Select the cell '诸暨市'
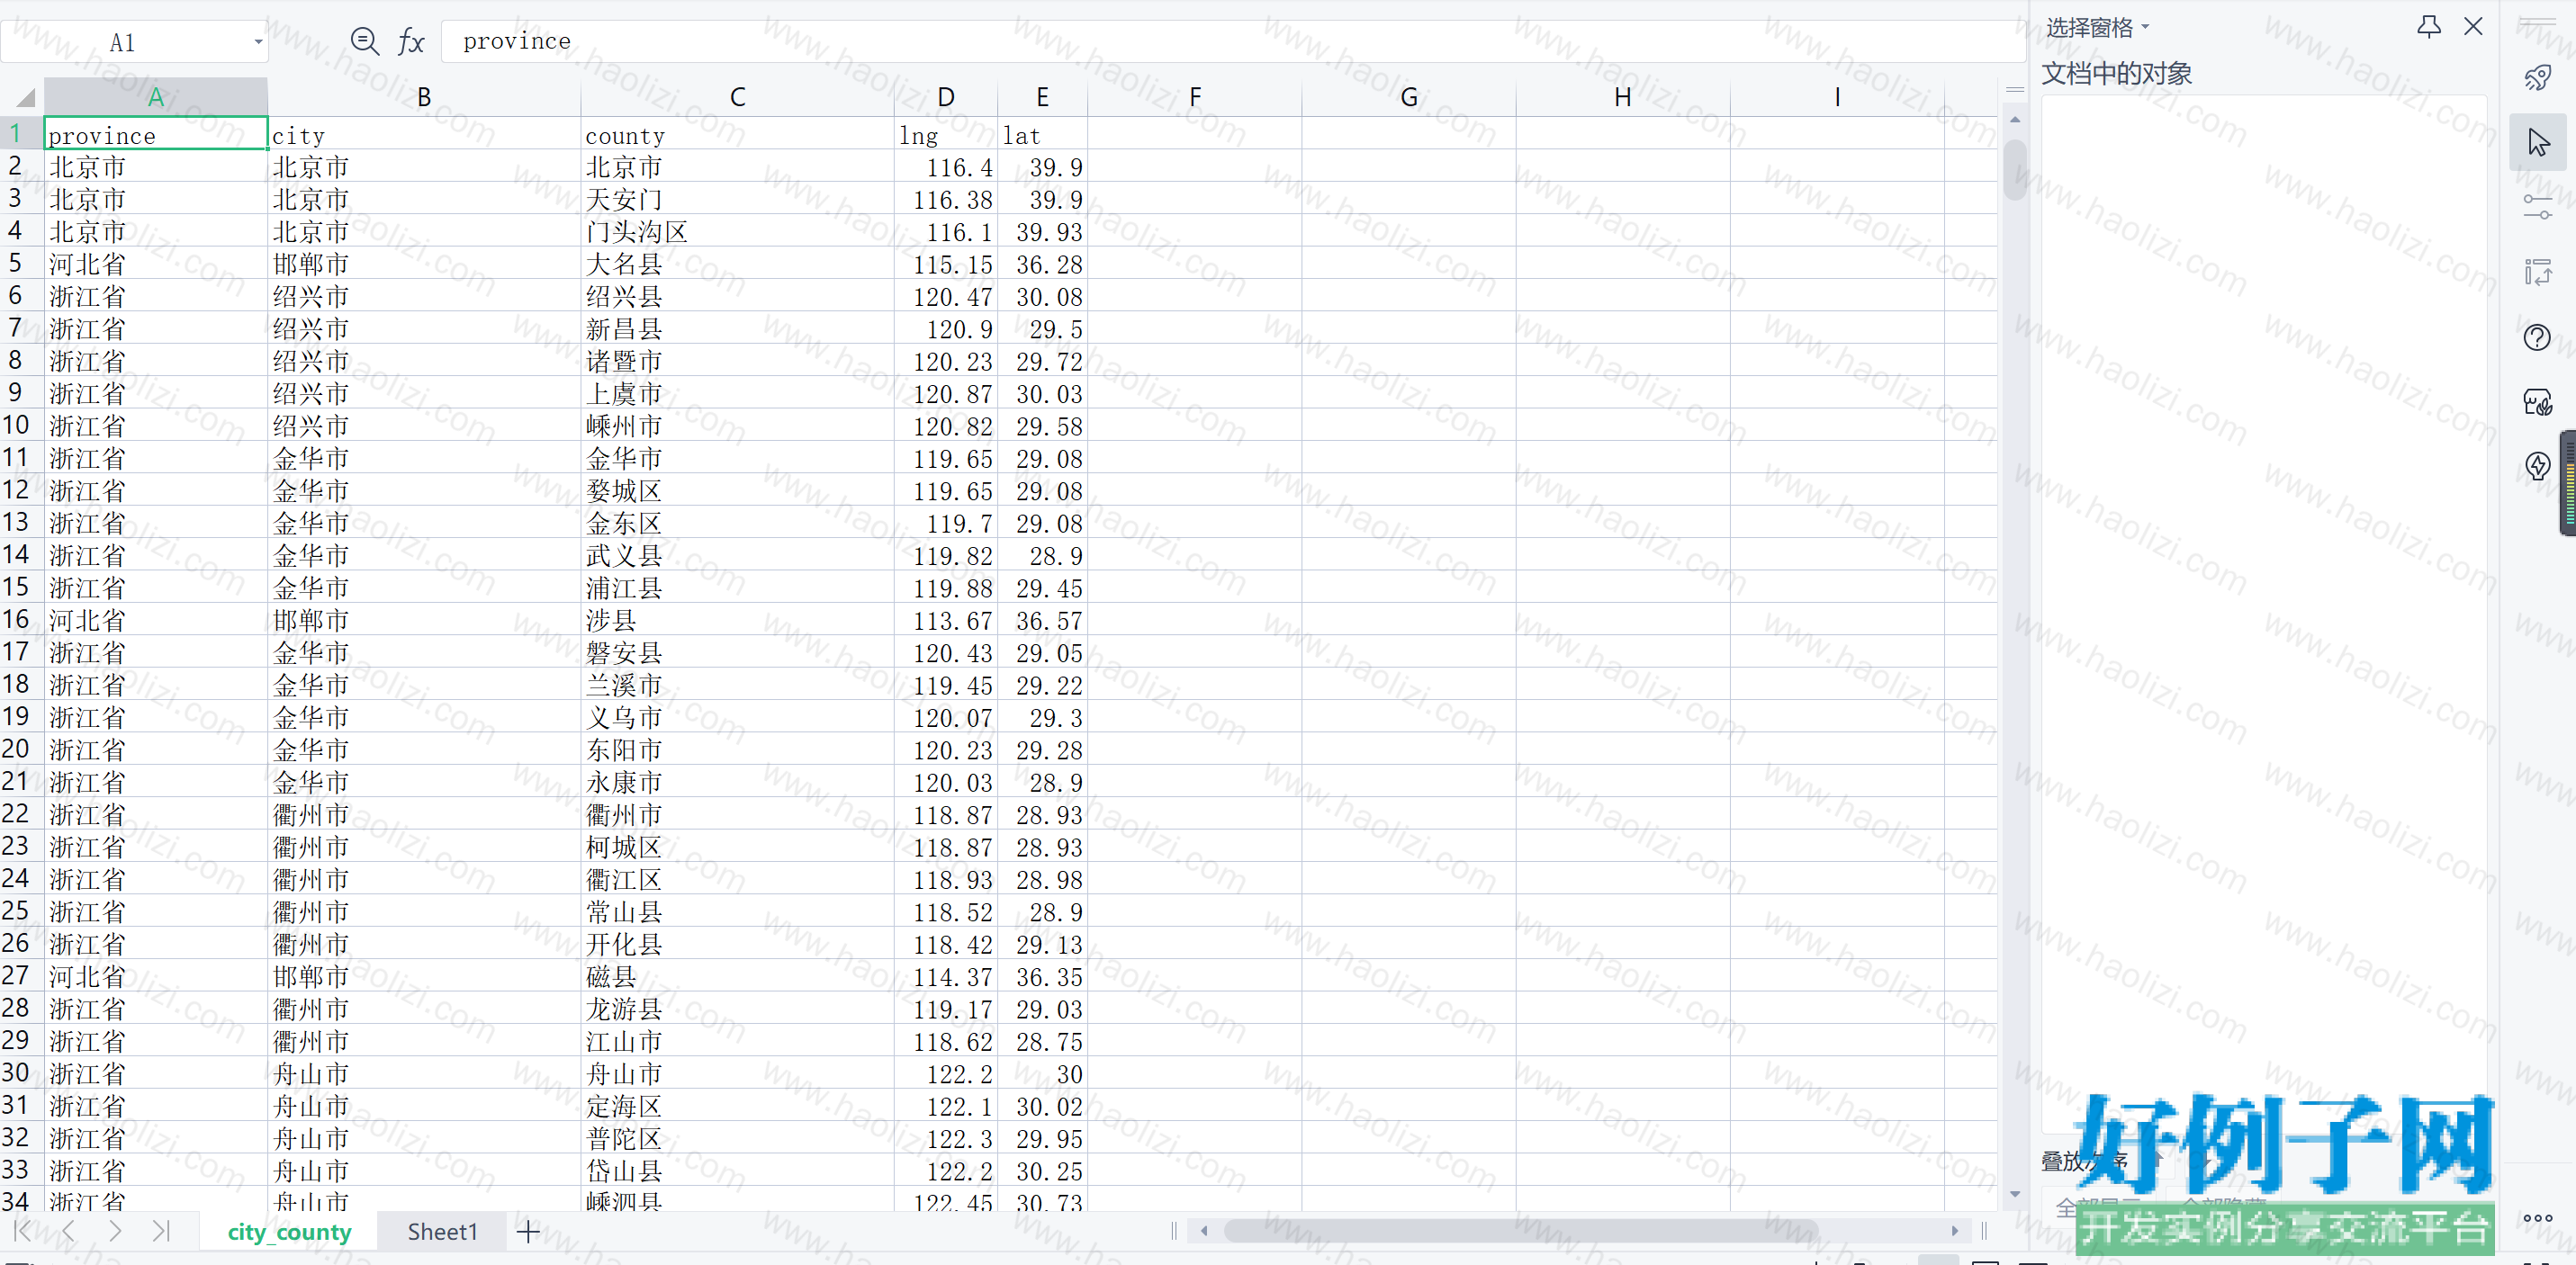 (x=738, y=361)
